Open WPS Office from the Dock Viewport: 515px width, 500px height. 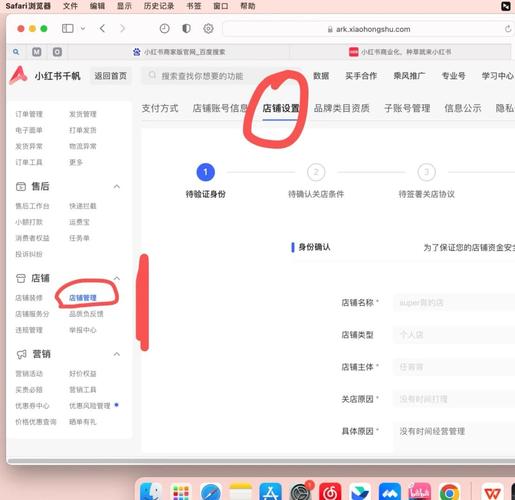[x=492, y=492]
